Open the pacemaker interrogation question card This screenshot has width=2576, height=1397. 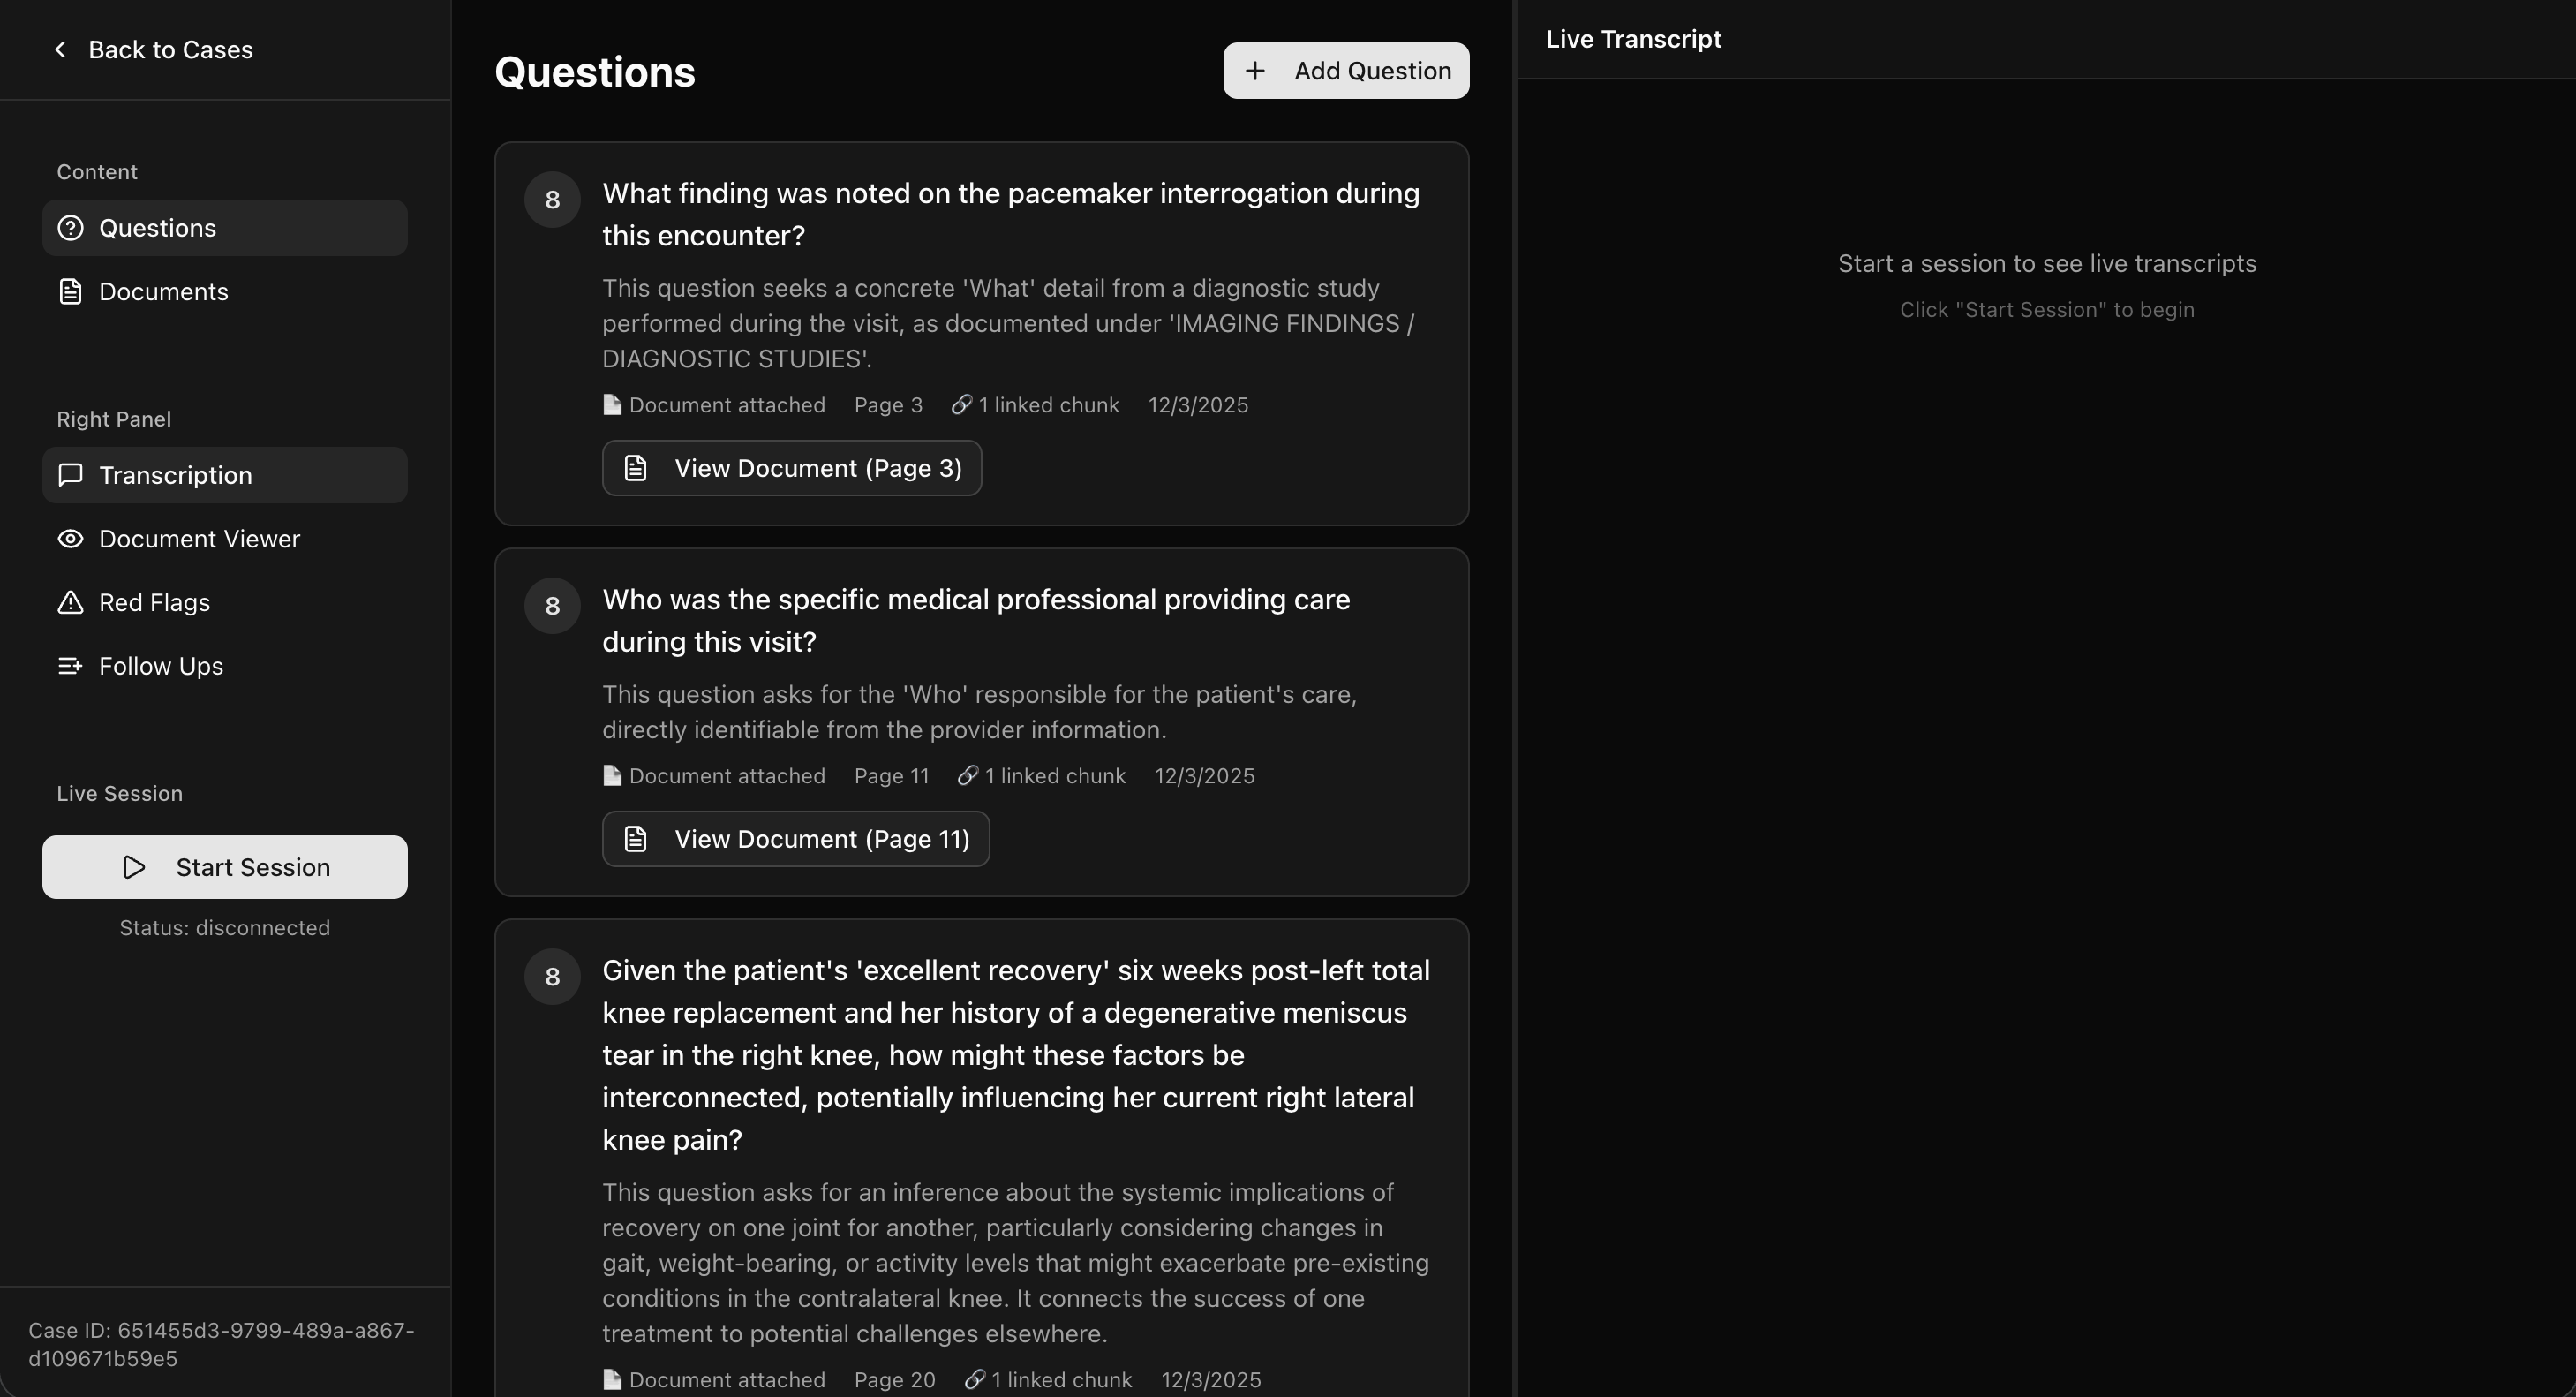pos(1010,214)
